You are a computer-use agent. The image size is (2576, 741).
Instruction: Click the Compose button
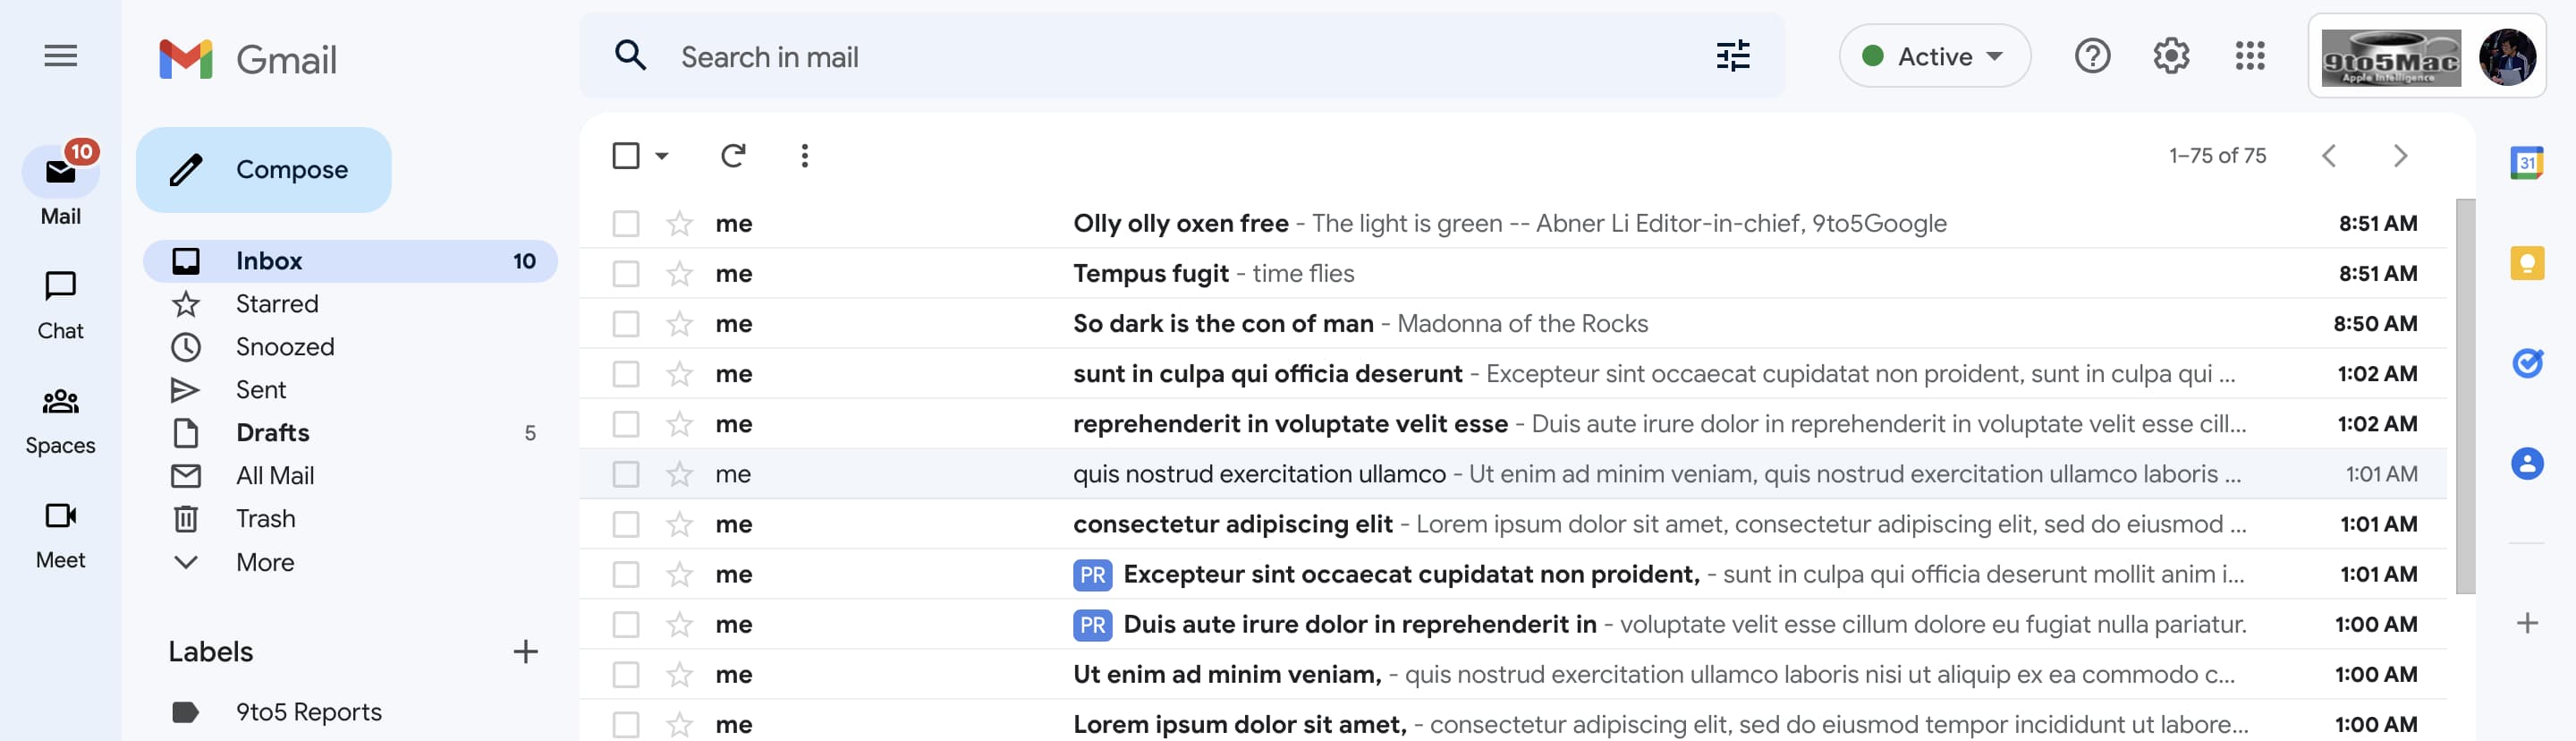(263, 170)
